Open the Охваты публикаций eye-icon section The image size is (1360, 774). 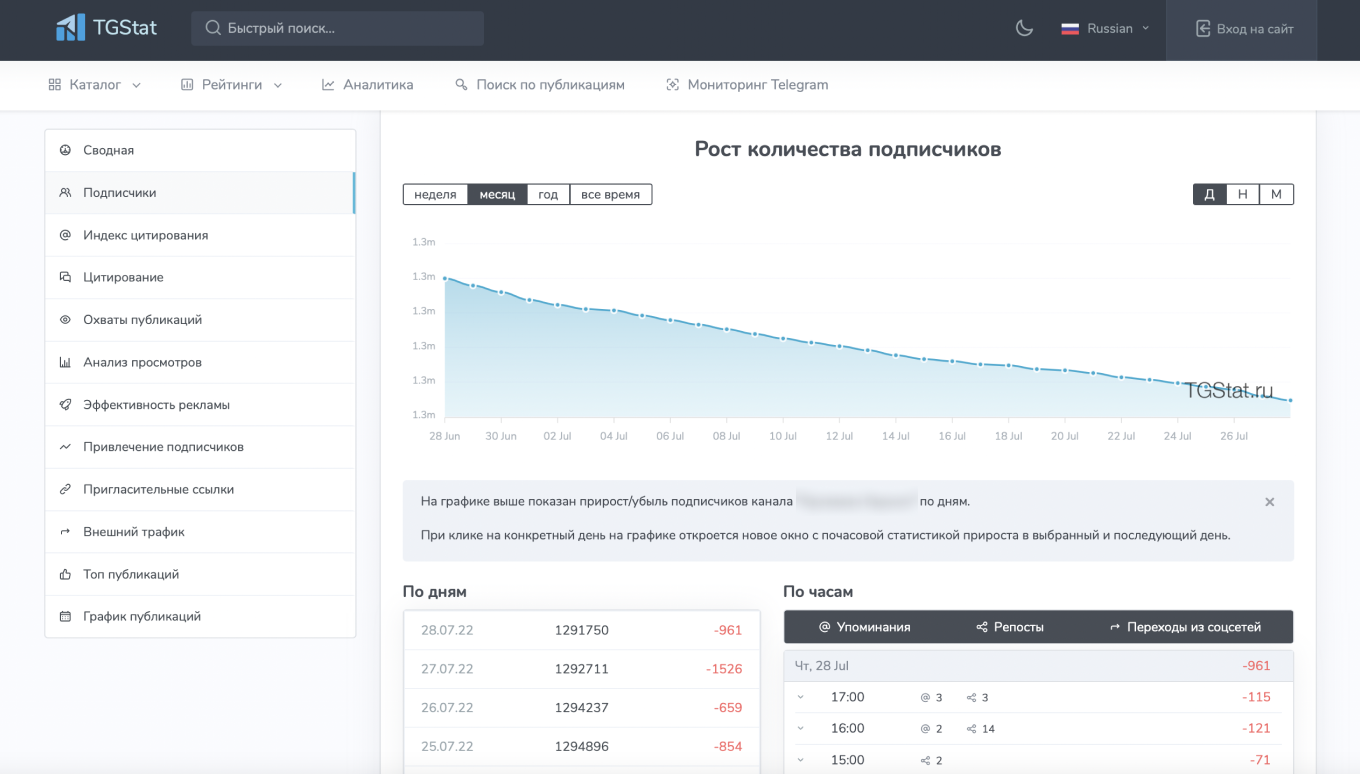142,320
